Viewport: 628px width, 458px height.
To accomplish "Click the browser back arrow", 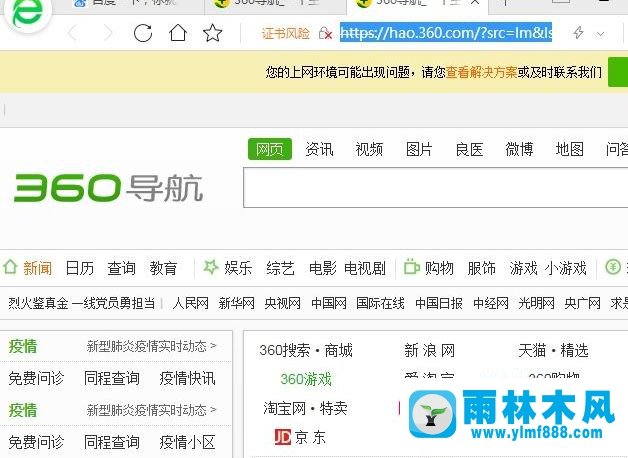I will point(73,33).
